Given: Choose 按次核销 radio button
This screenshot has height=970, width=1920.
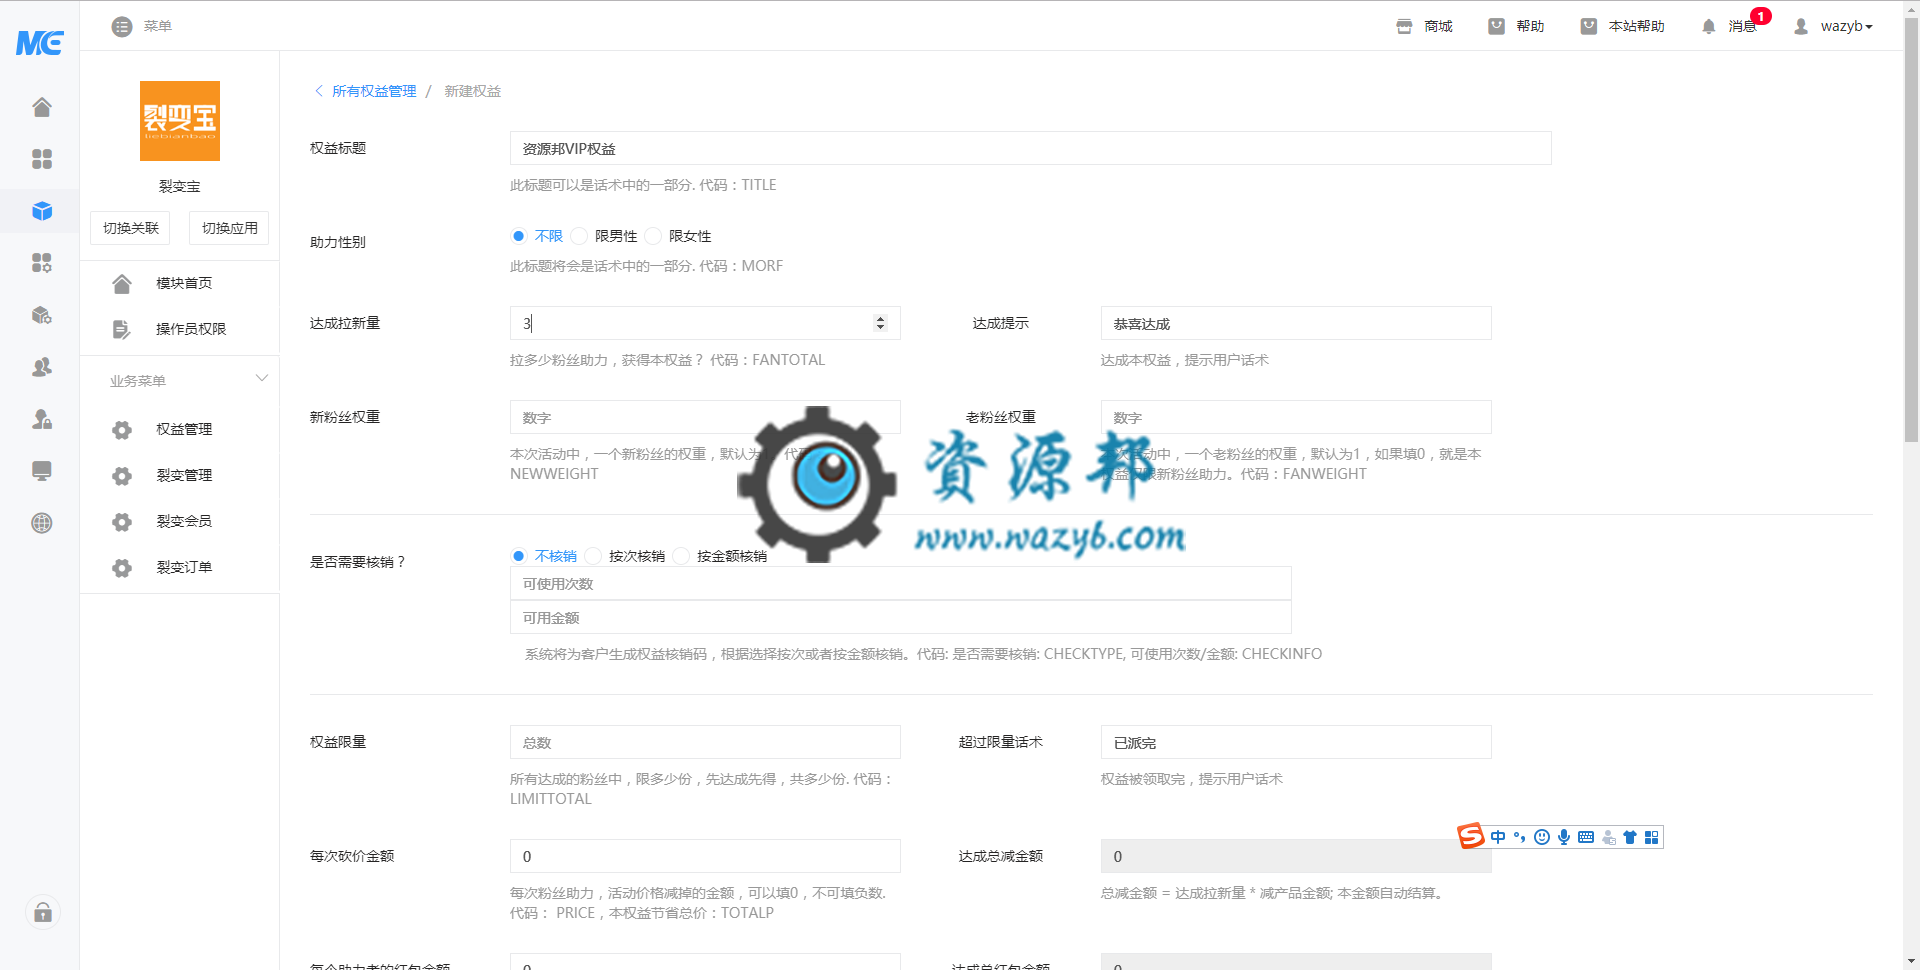Looking at the screenshot, I should click(x=594, y=556).
